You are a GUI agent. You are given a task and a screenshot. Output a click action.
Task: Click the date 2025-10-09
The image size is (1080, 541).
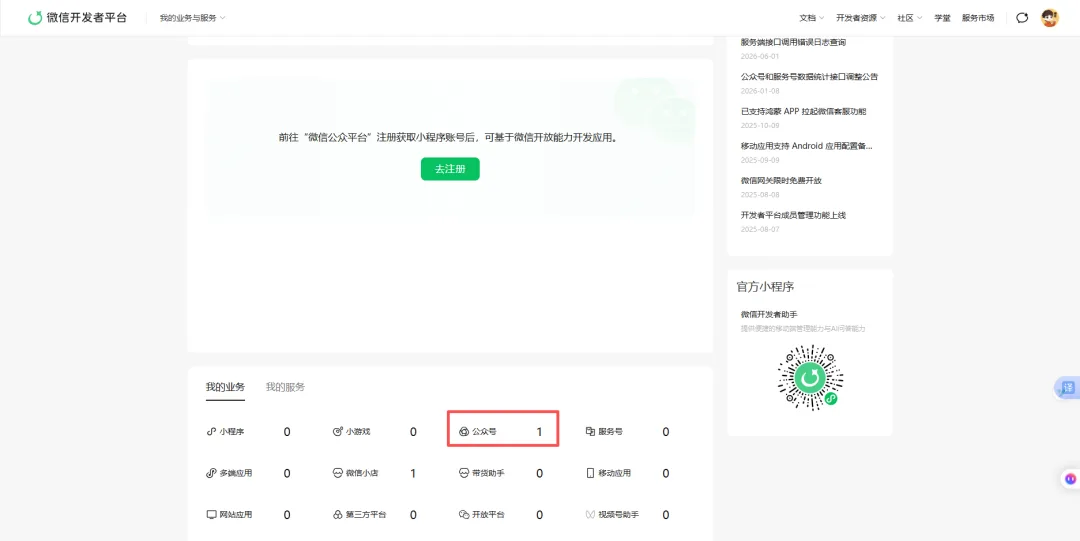[760, 125]
